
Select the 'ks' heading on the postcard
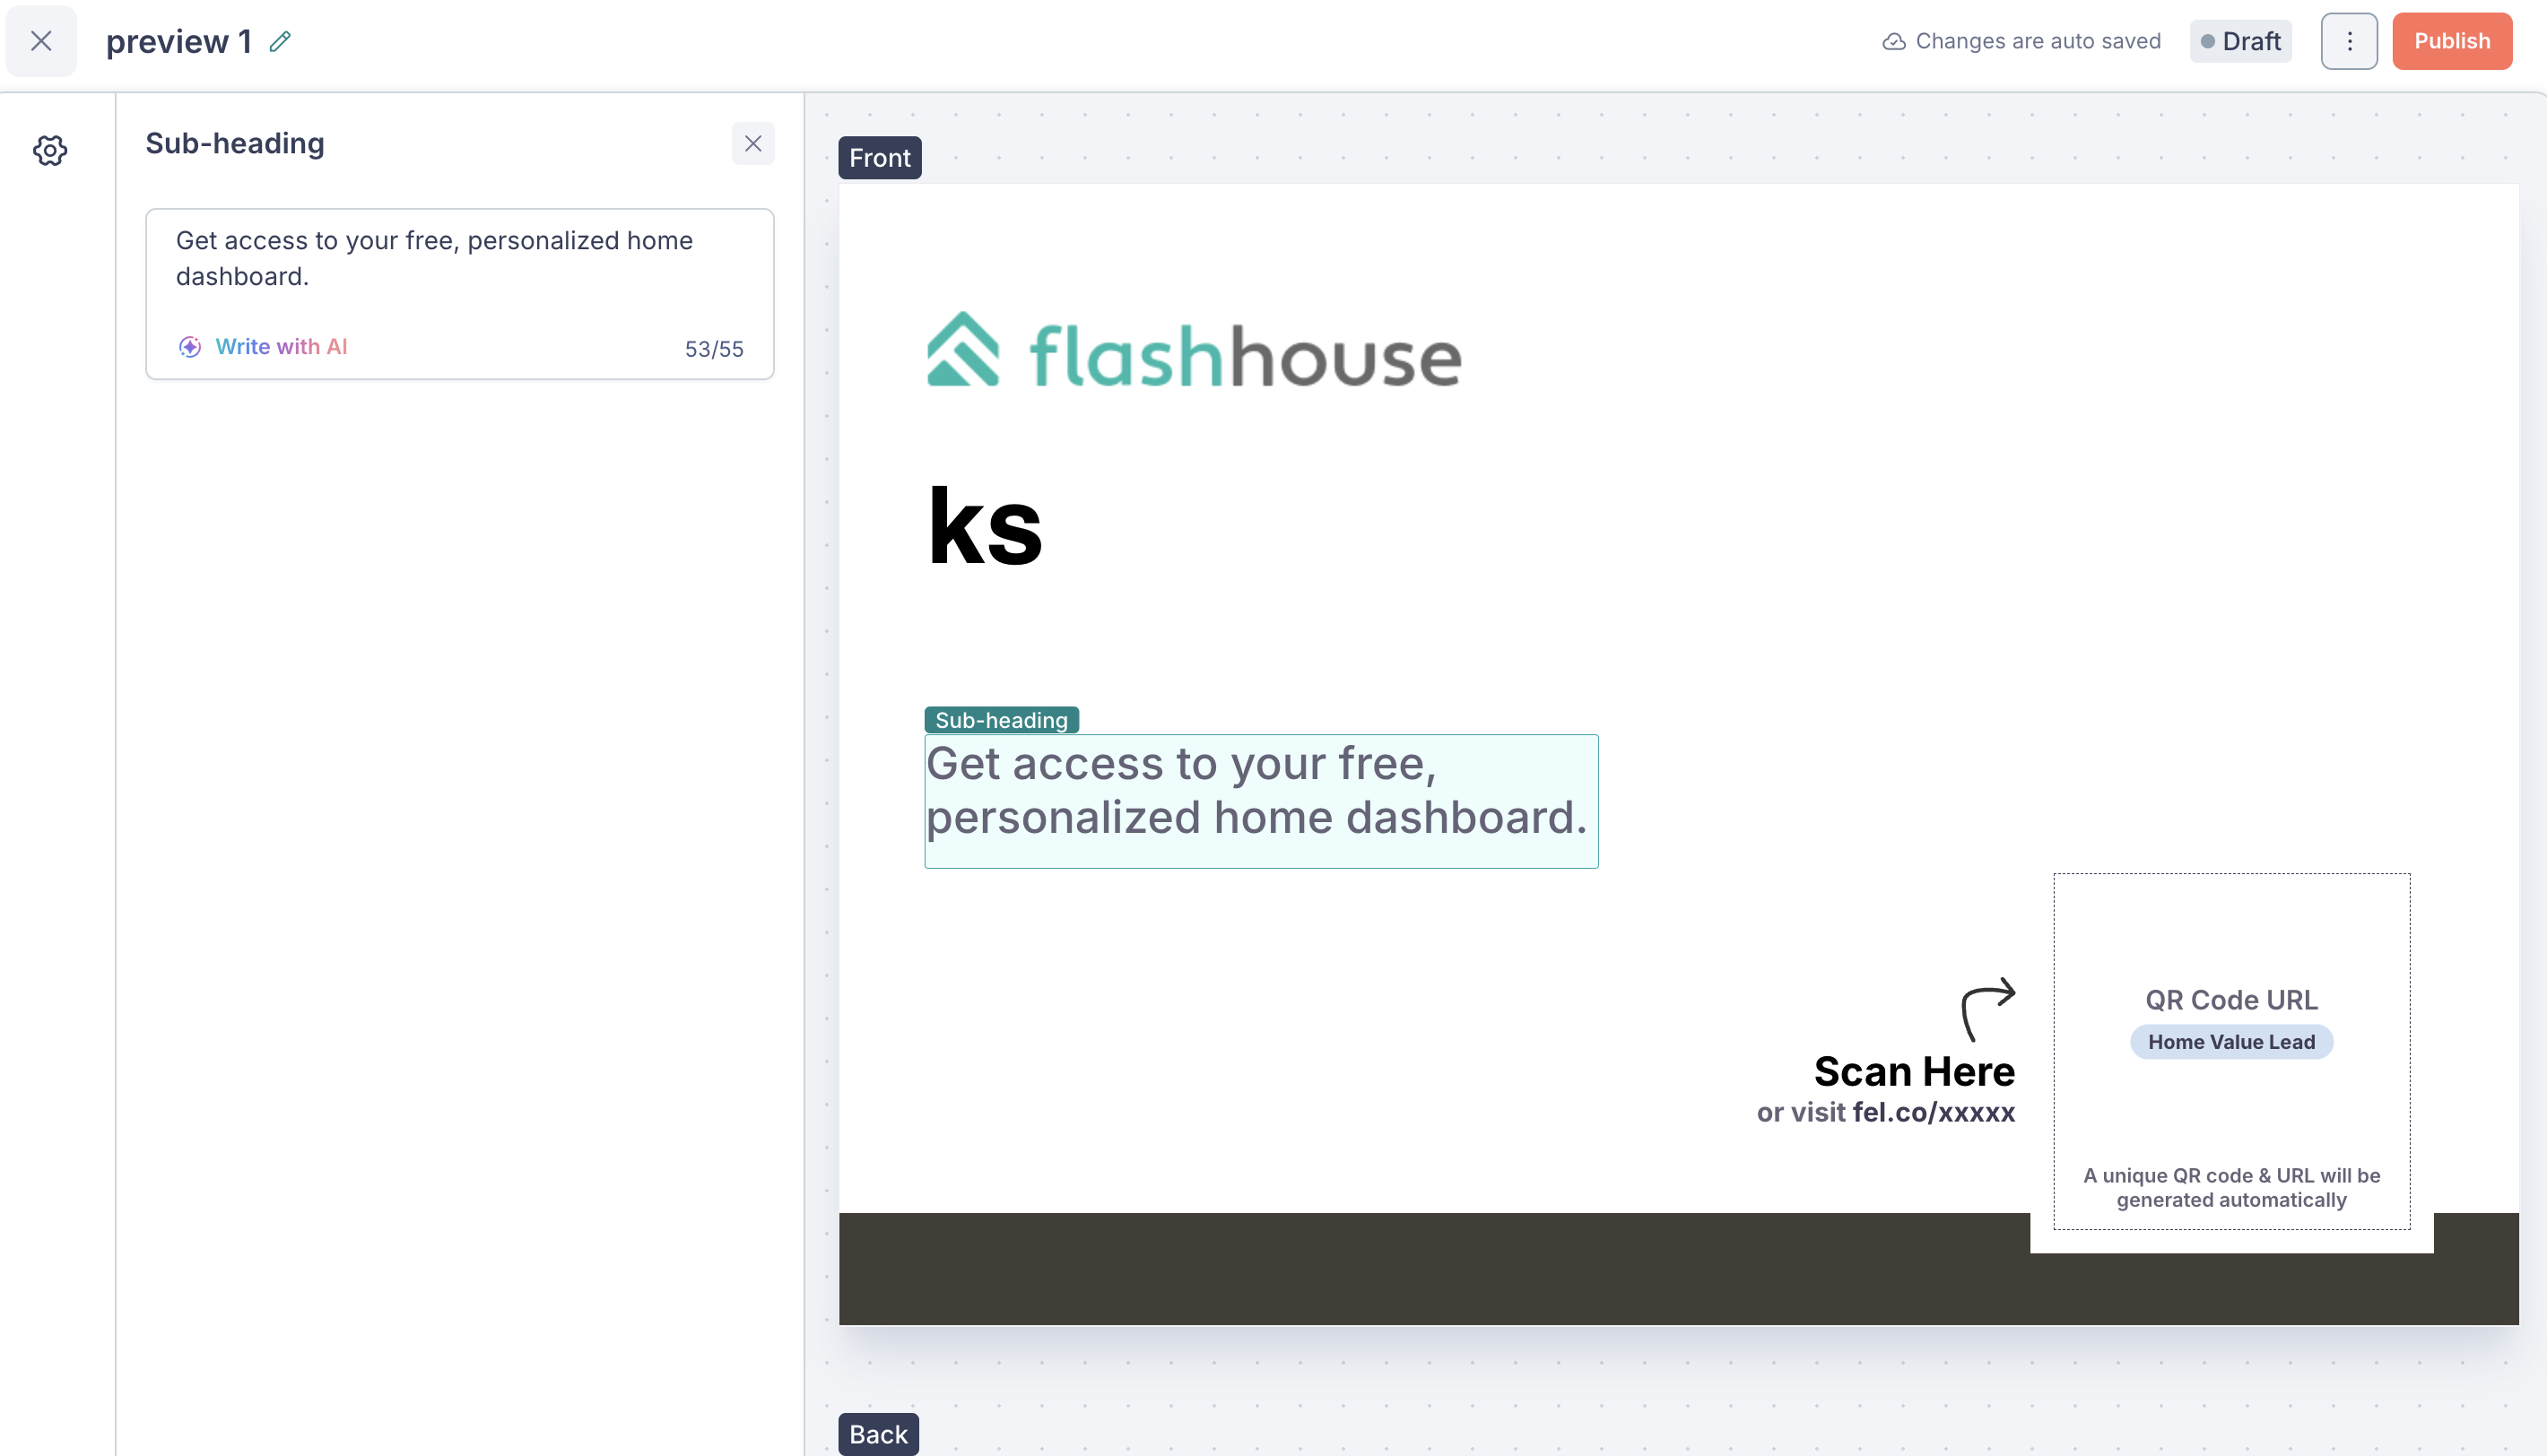[985, 526]
